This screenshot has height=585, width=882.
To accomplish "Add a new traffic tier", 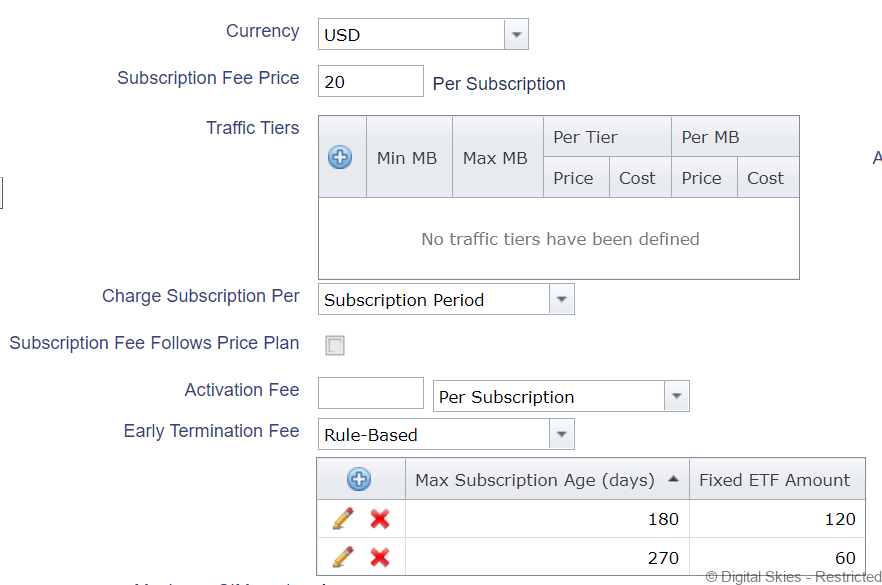I will pyautogui.click(x=340, y=157).
